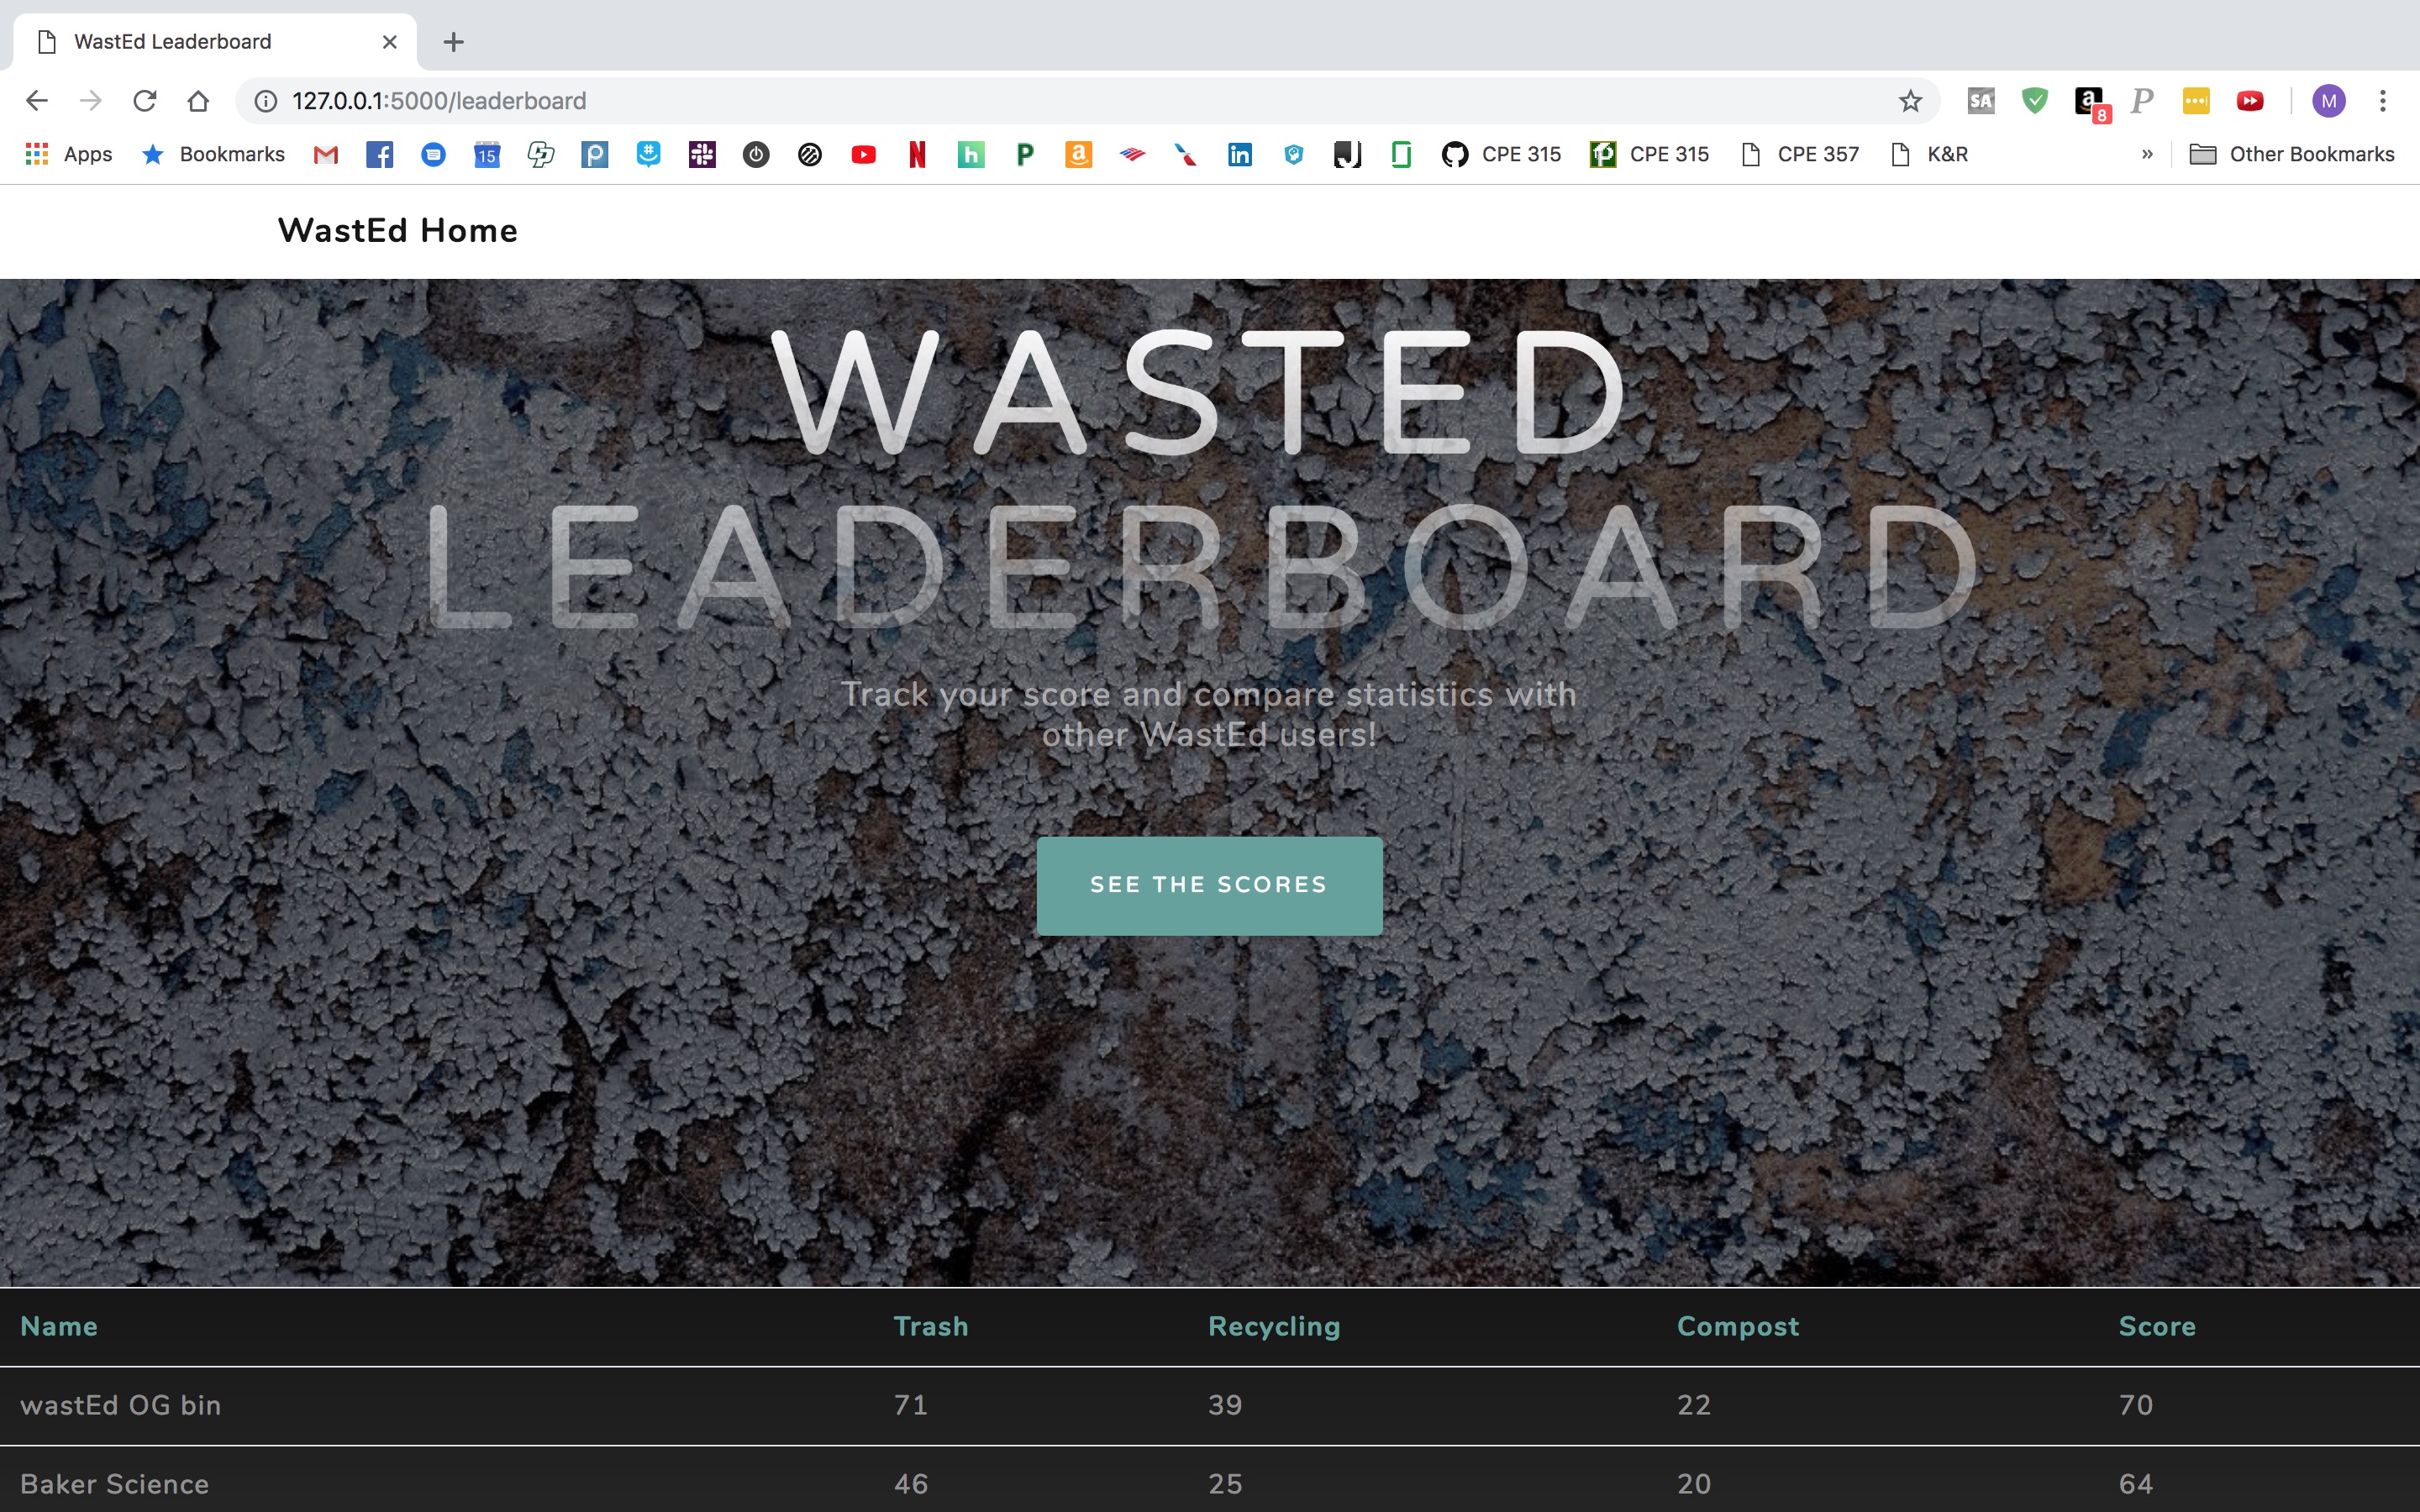Go to WastEd Home link
The width and height of the screenshot is (2420, 1512).
coord(397,231)
